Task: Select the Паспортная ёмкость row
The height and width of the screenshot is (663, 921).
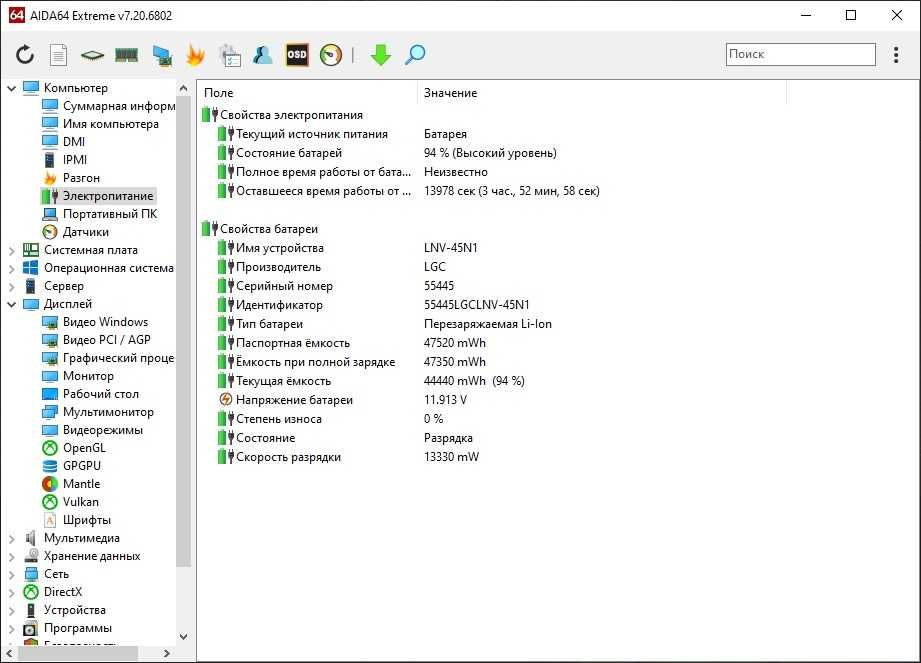Action: pos(351,343)
